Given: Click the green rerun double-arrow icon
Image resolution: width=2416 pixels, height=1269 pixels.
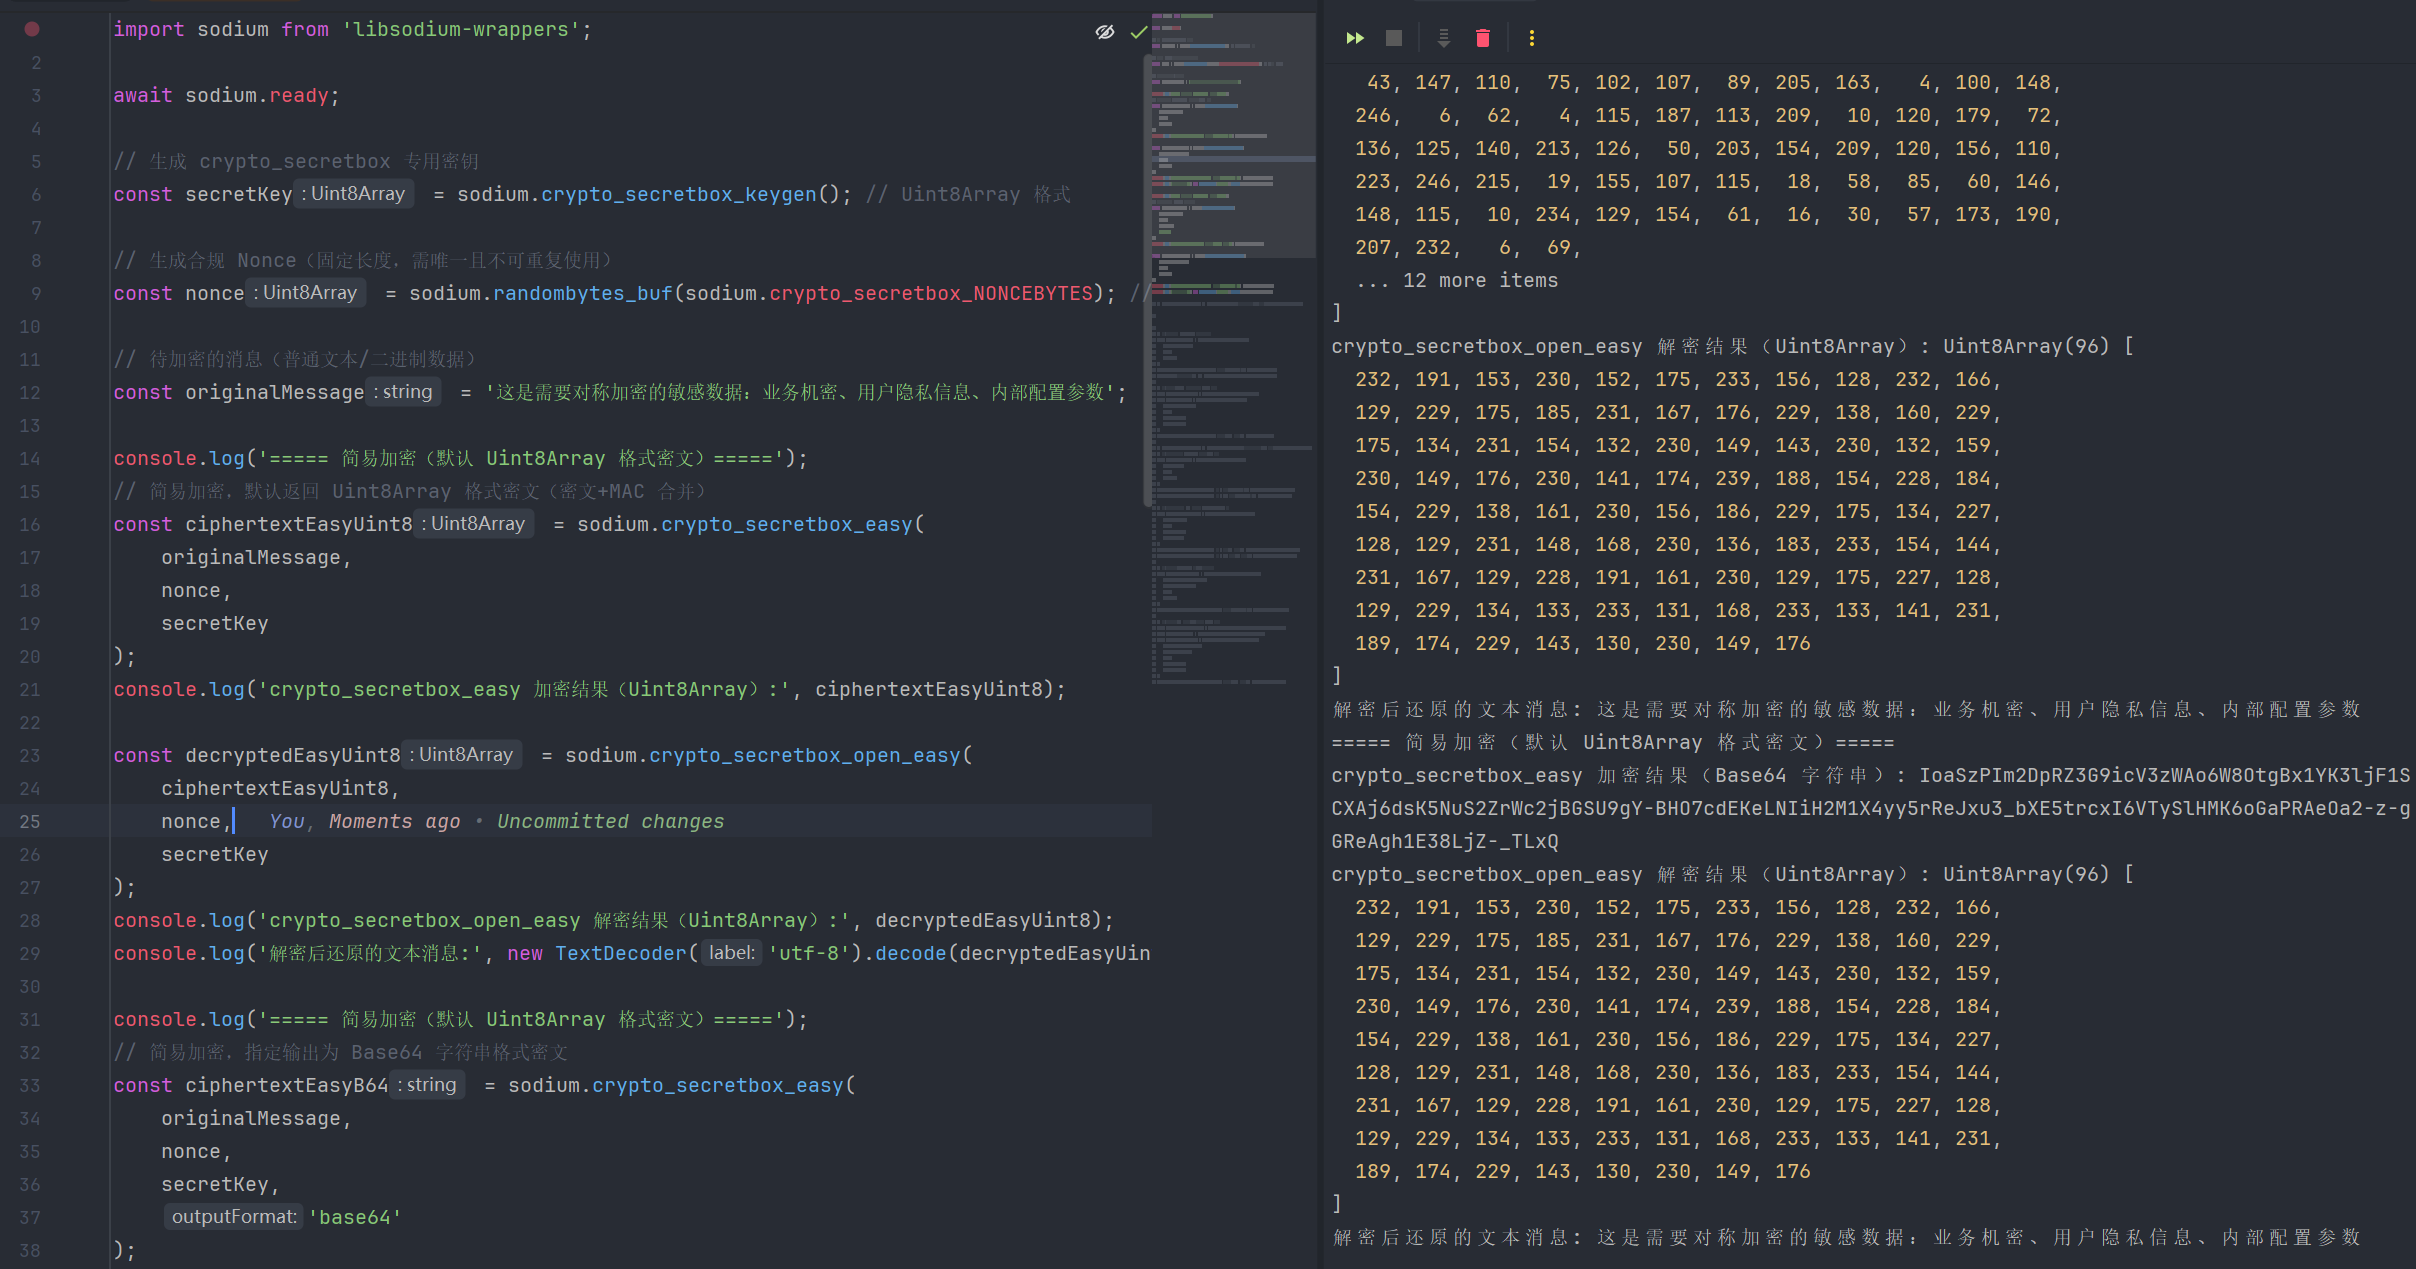Looking at the screenshot, I should coord(1355,38).
